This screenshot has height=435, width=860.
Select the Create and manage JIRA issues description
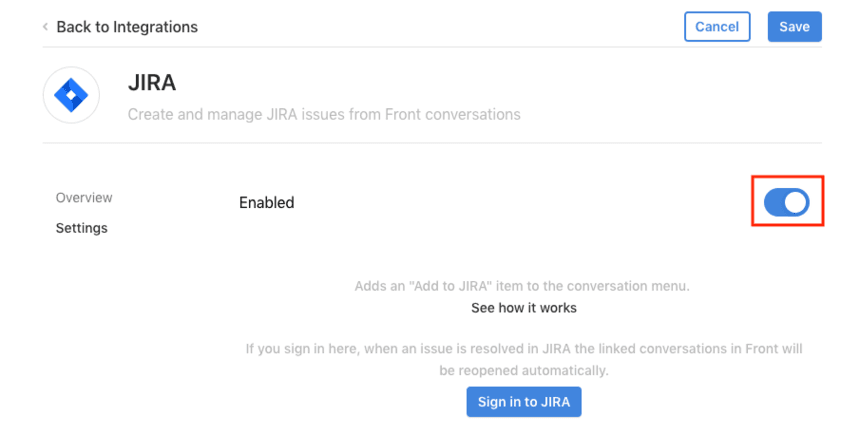point(324,115)
